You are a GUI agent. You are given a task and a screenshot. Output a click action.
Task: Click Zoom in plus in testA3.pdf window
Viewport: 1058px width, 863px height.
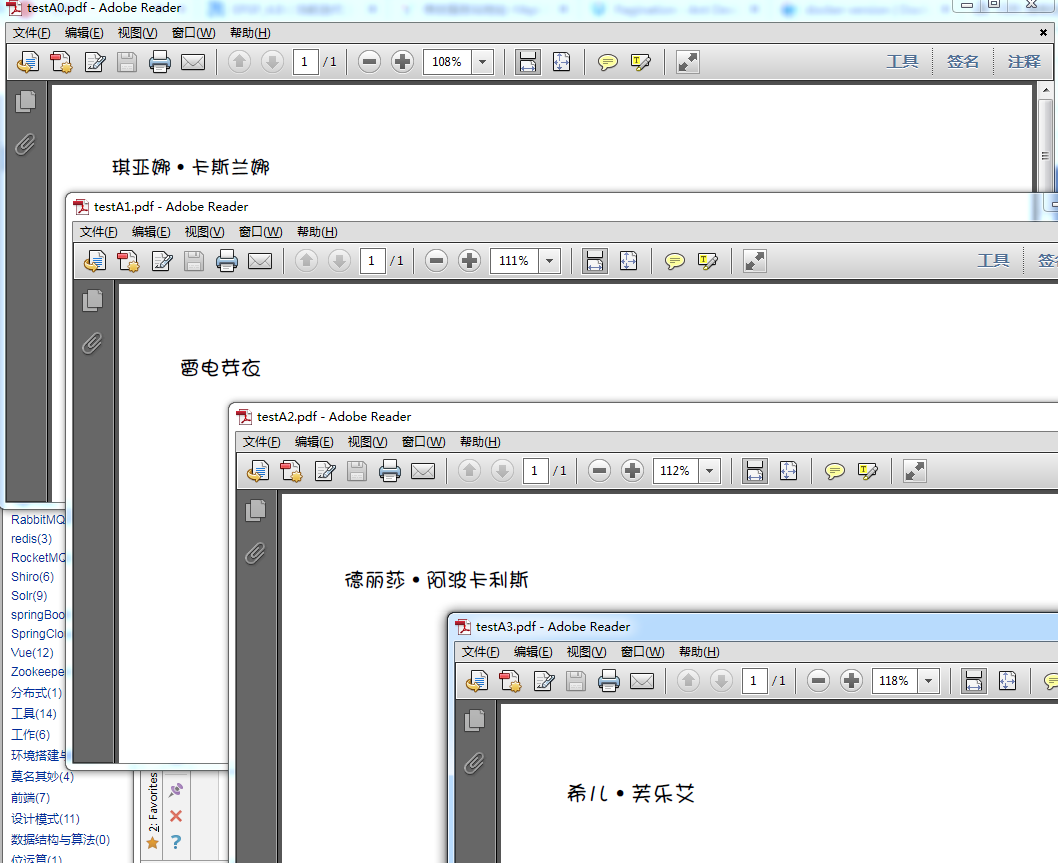point(851,681)
